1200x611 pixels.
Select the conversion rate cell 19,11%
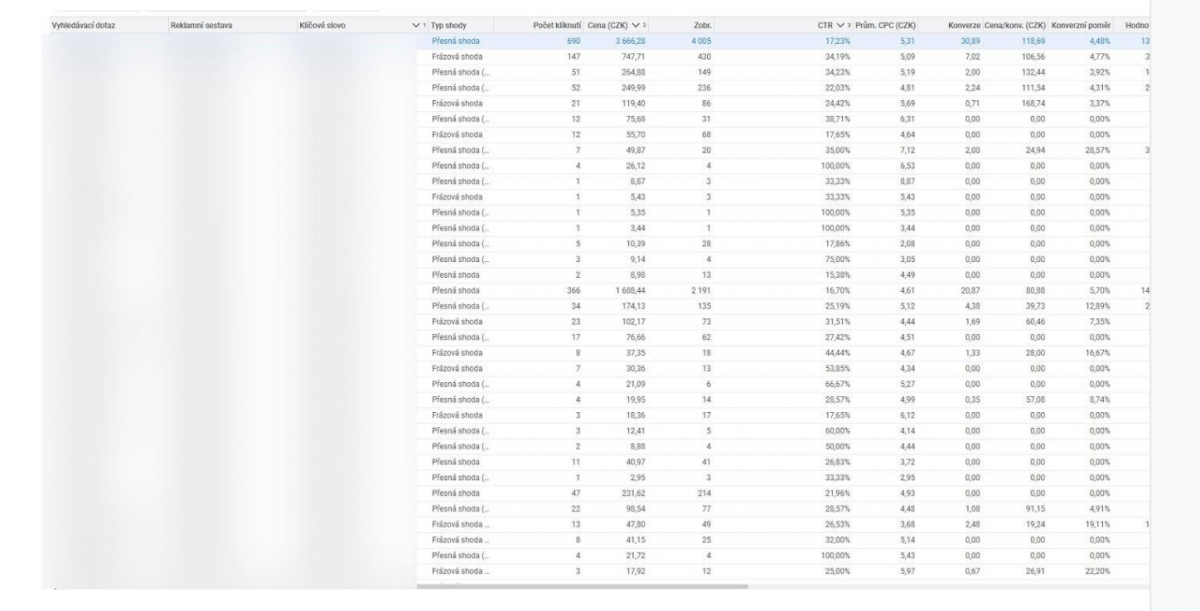1098,524
